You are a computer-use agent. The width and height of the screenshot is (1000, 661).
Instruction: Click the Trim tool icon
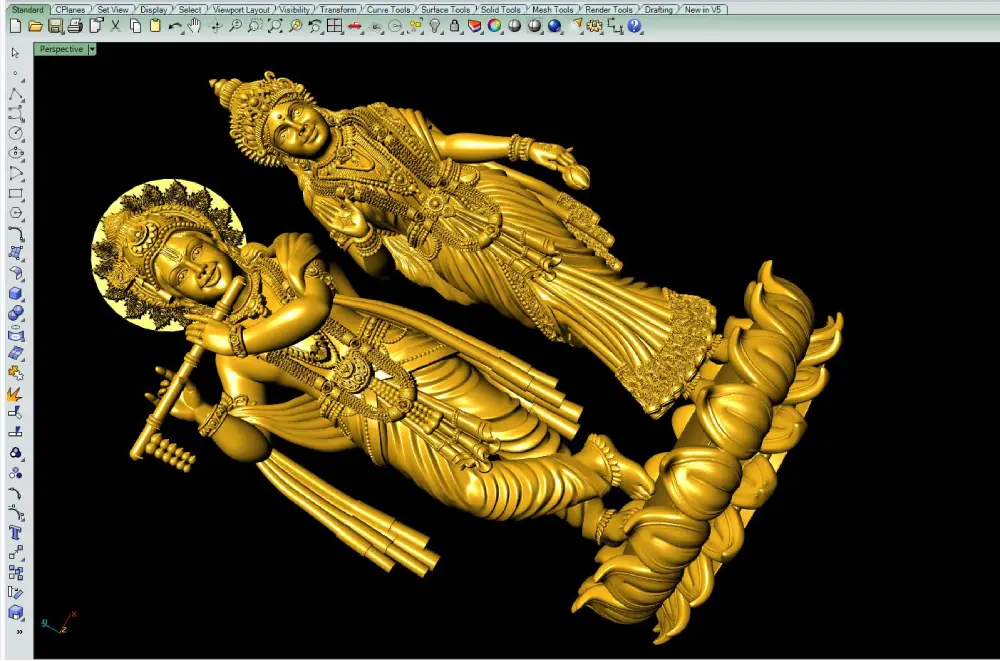[x=15, y=413]
